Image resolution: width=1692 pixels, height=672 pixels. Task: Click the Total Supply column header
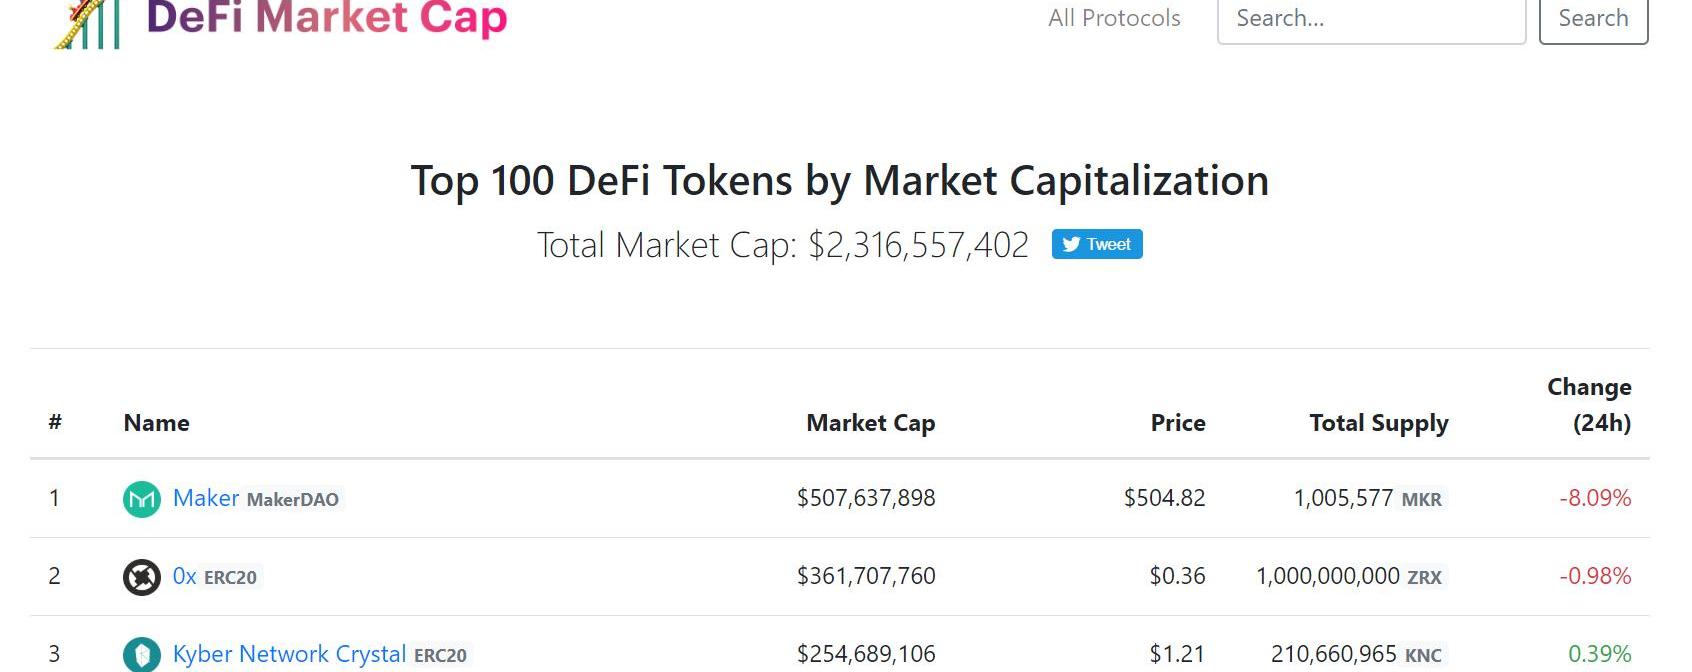(x=1379, y=424)
